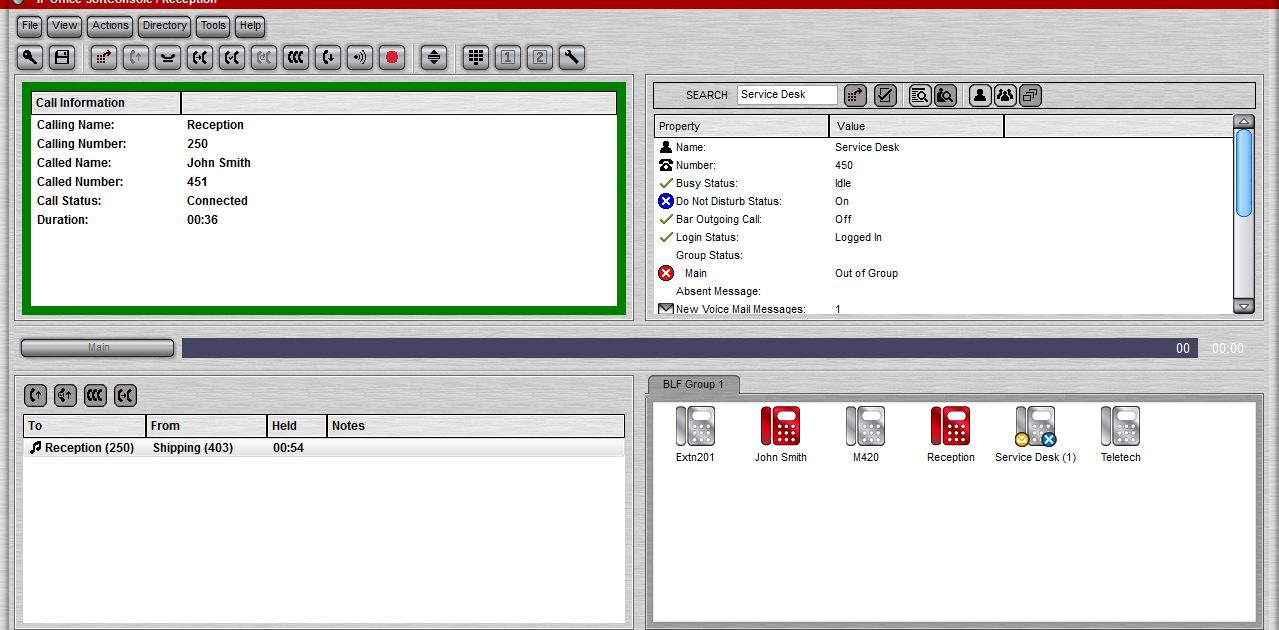Open the Actions menu

click(110, 26)
